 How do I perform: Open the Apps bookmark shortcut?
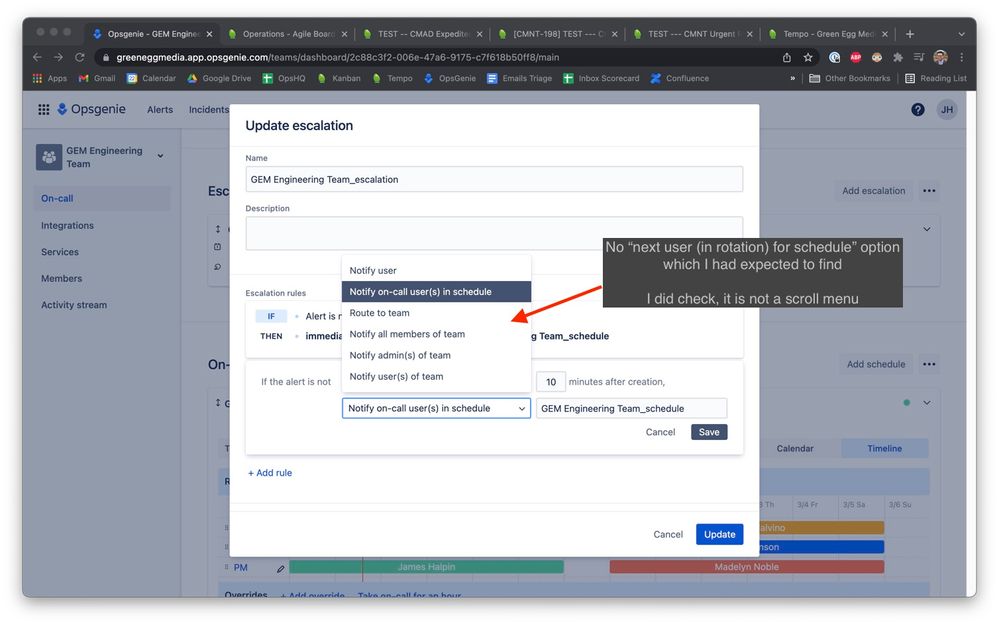[x=50, y=78]
